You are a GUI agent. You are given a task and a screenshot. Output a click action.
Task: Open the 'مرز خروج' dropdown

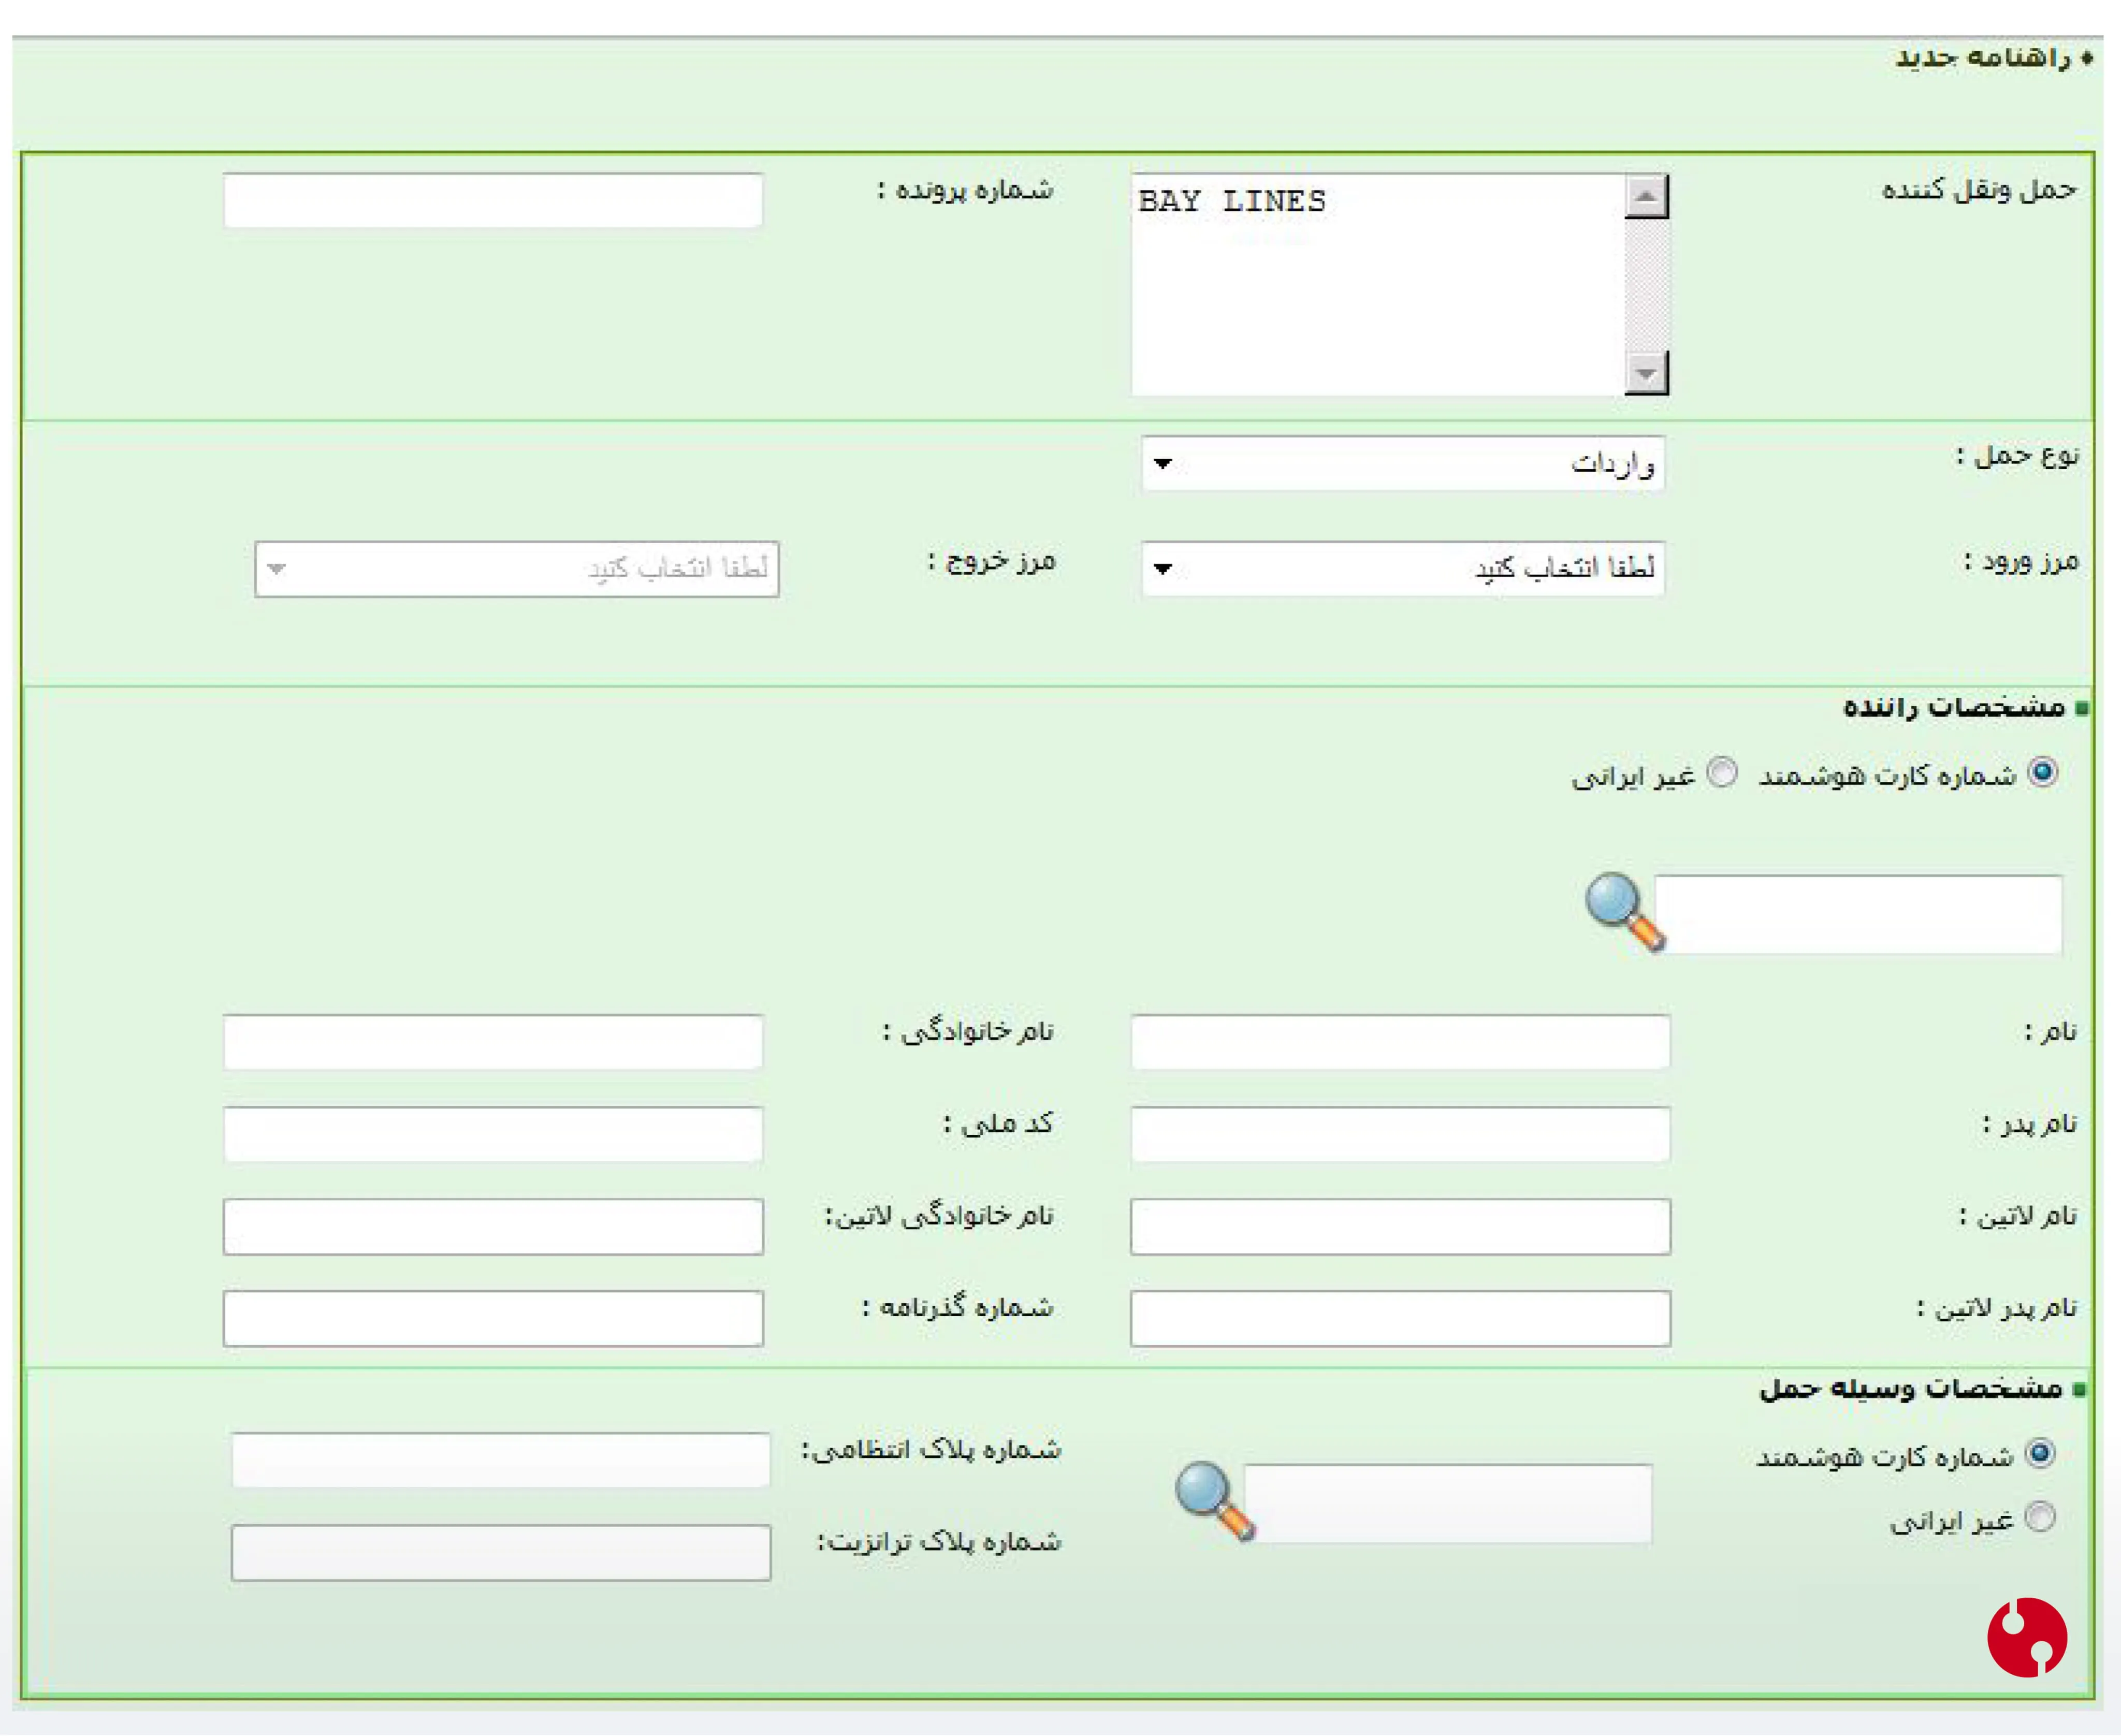[x=517, y=569]
